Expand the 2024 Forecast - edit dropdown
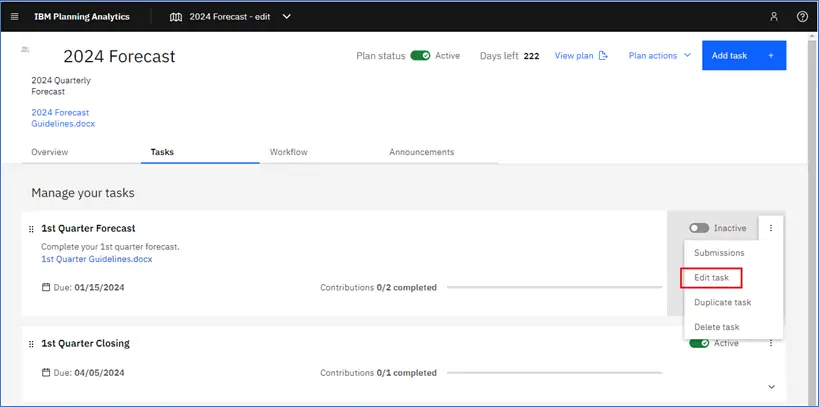This screenshot has height=407, width=819. point(286,17)
